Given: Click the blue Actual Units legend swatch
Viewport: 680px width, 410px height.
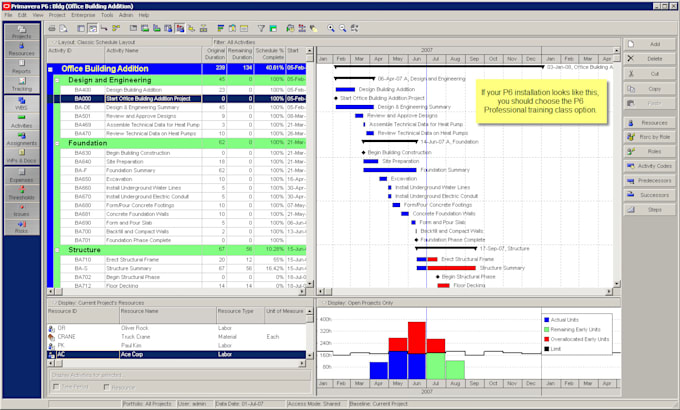Looking at the screenshot, I should [546, 320].
